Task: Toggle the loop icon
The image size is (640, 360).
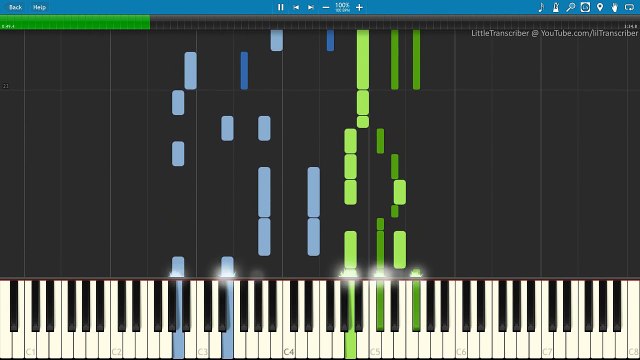Action: click(x=629, y=7)
